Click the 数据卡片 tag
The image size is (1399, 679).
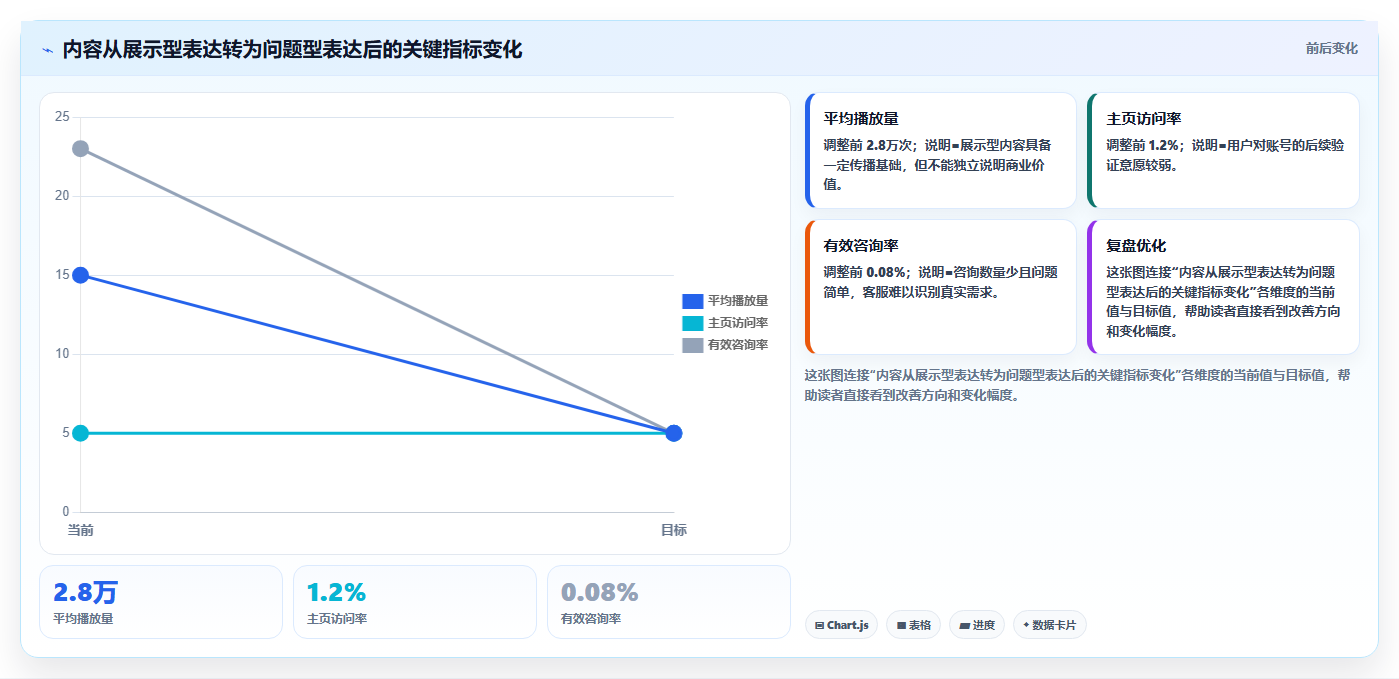[1049, 625]
